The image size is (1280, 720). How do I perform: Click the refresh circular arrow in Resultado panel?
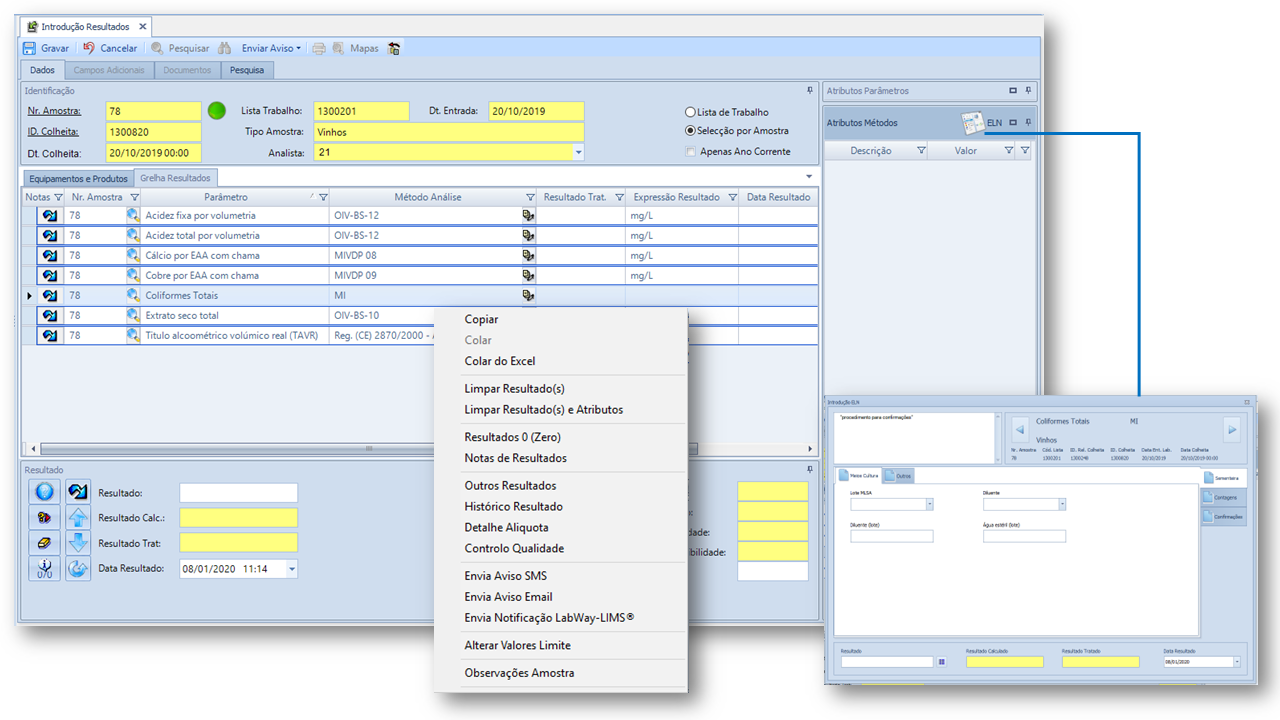tap(78, 569)
